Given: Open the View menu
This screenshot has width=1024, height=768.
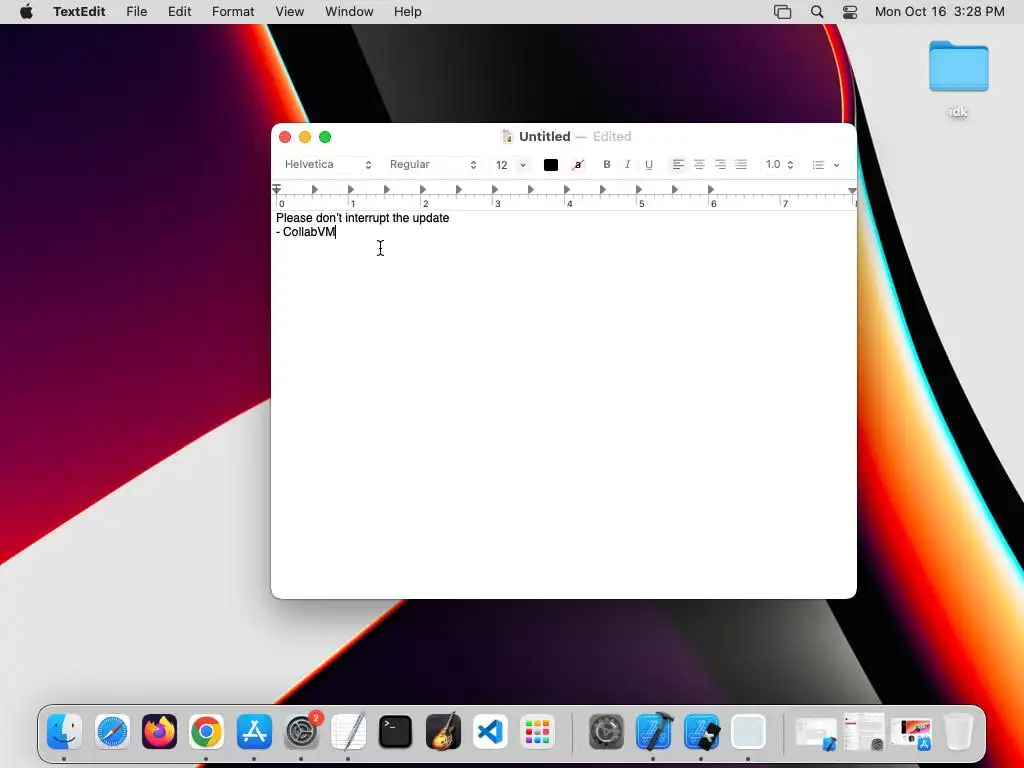Looking at the screenshot, I should point(289,12).
